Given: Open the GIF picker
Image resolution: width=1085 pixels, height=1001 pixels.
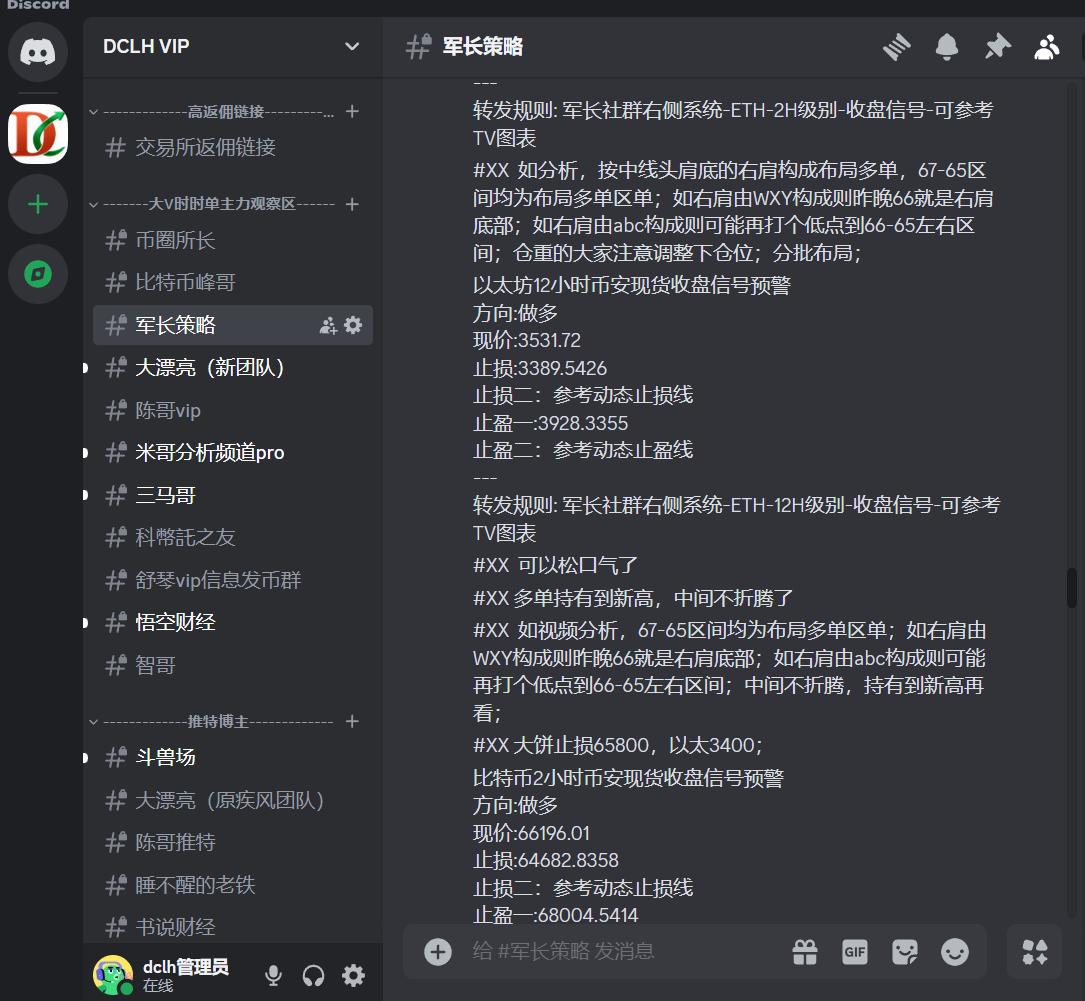Looking at the screenshot, I should tap(855, 952).
